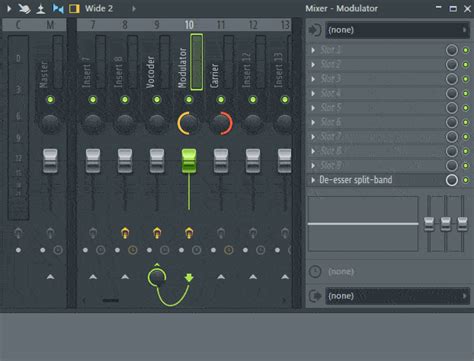
Task: Click the extra large meters icon
Action: pos(41,9)
